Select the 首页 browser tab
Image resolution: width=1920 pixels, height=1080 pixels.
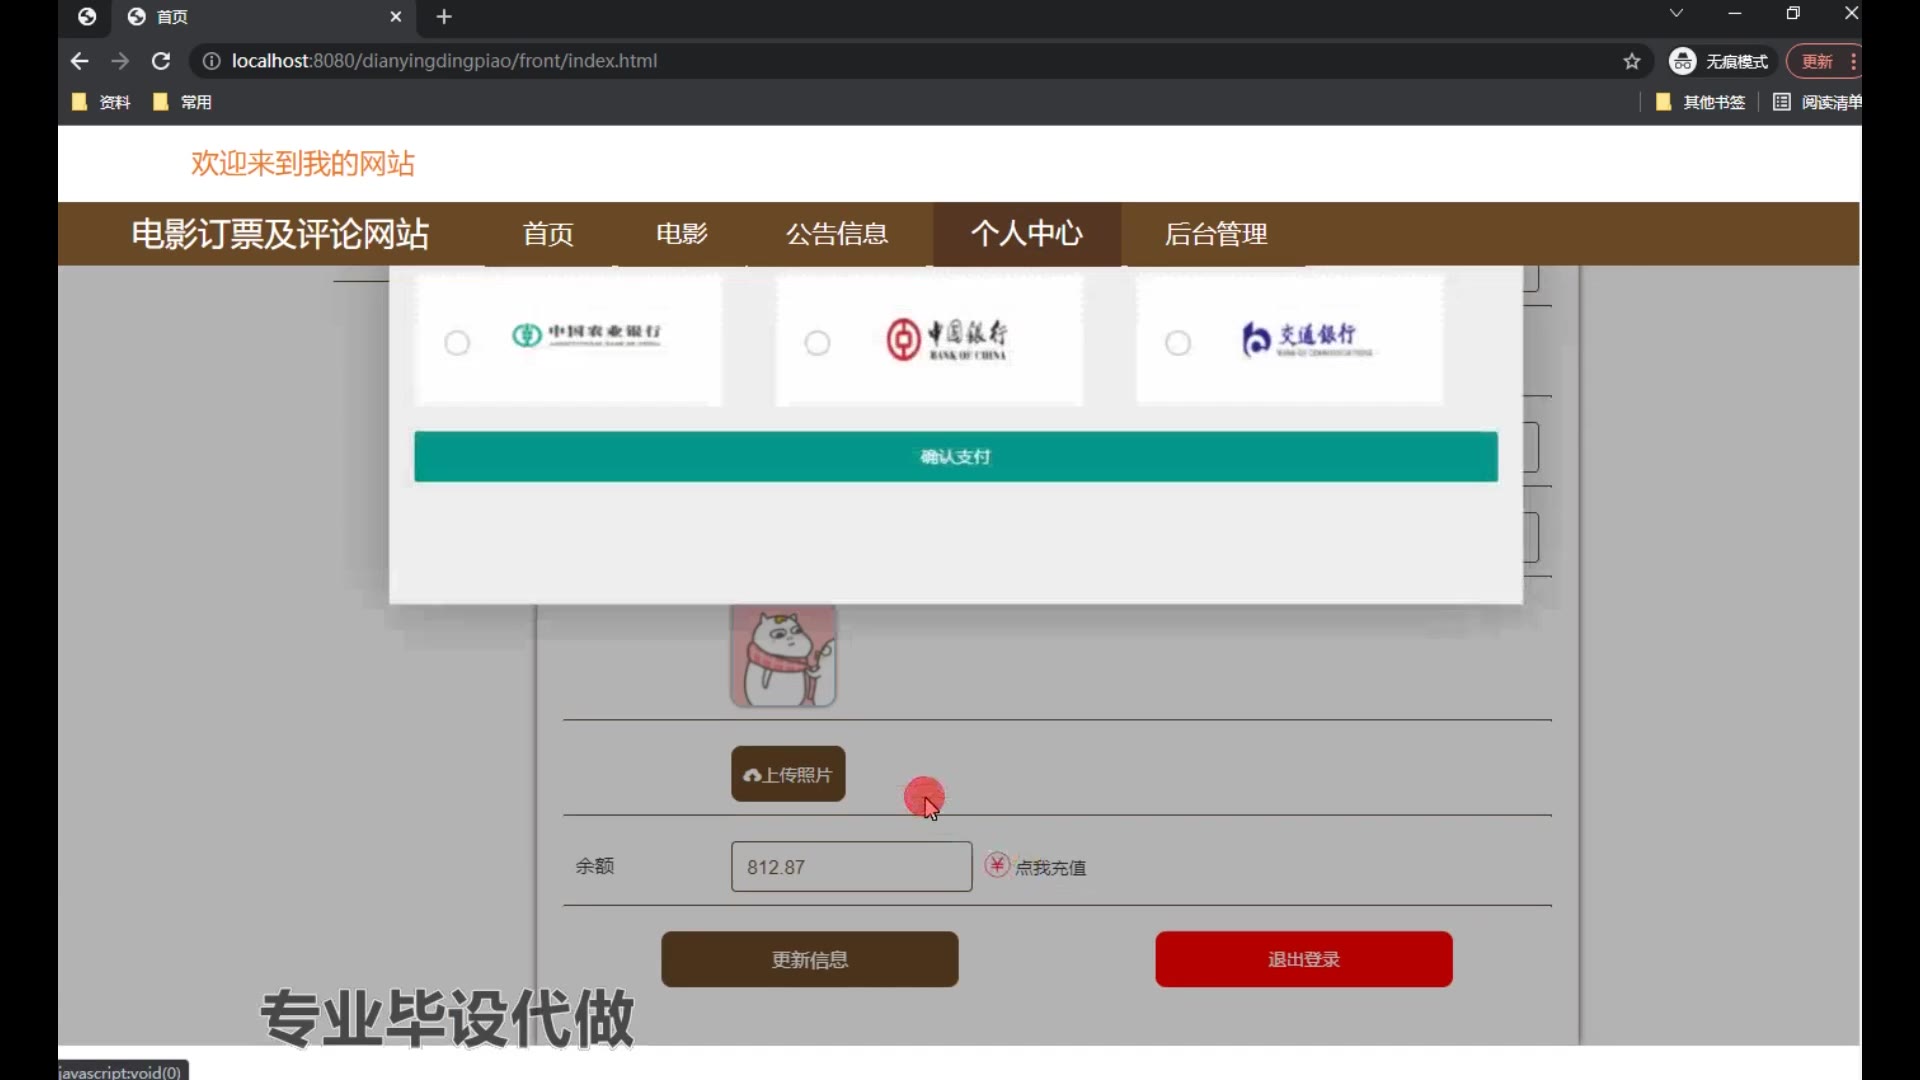pos(265,17)
